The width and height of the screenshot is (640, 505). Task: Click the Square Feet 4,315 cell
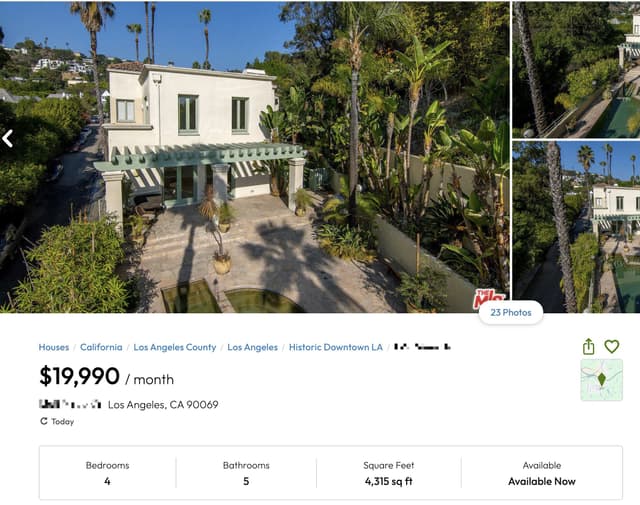(x=389, y=473)
